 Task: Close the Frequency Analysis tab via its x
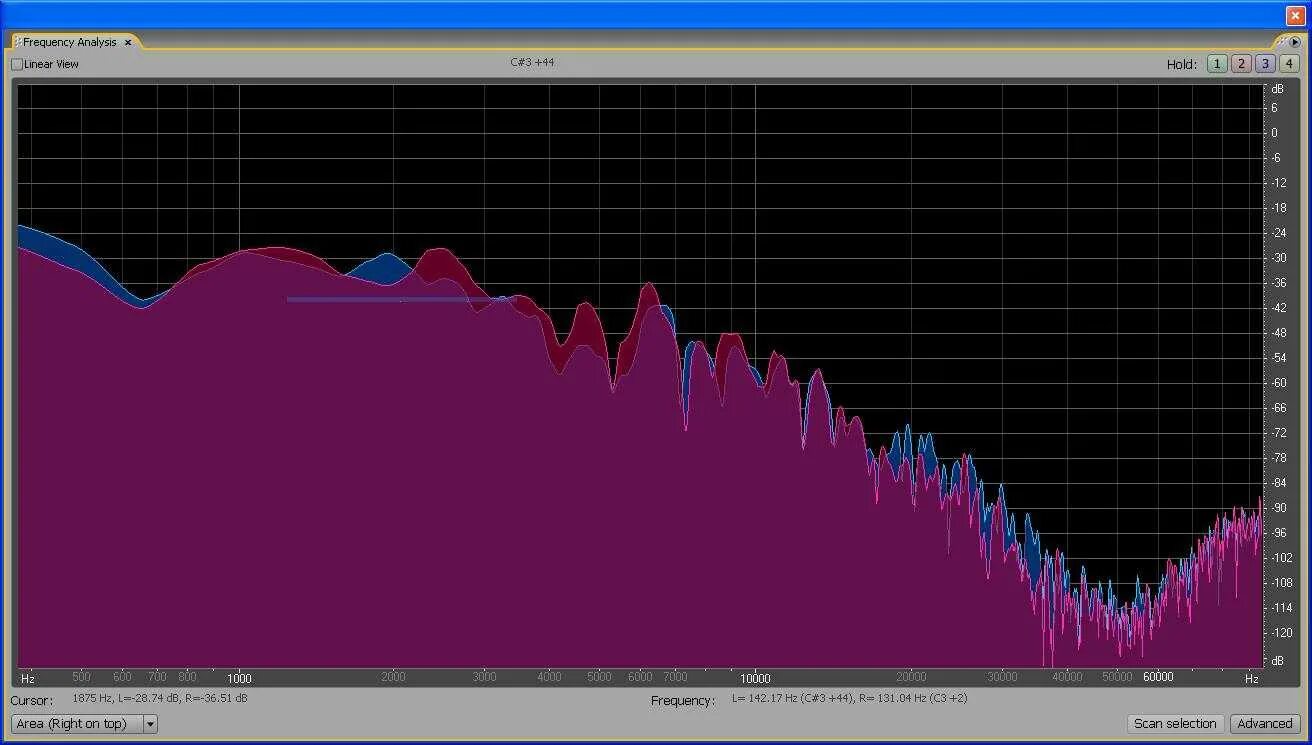point(127,42)
